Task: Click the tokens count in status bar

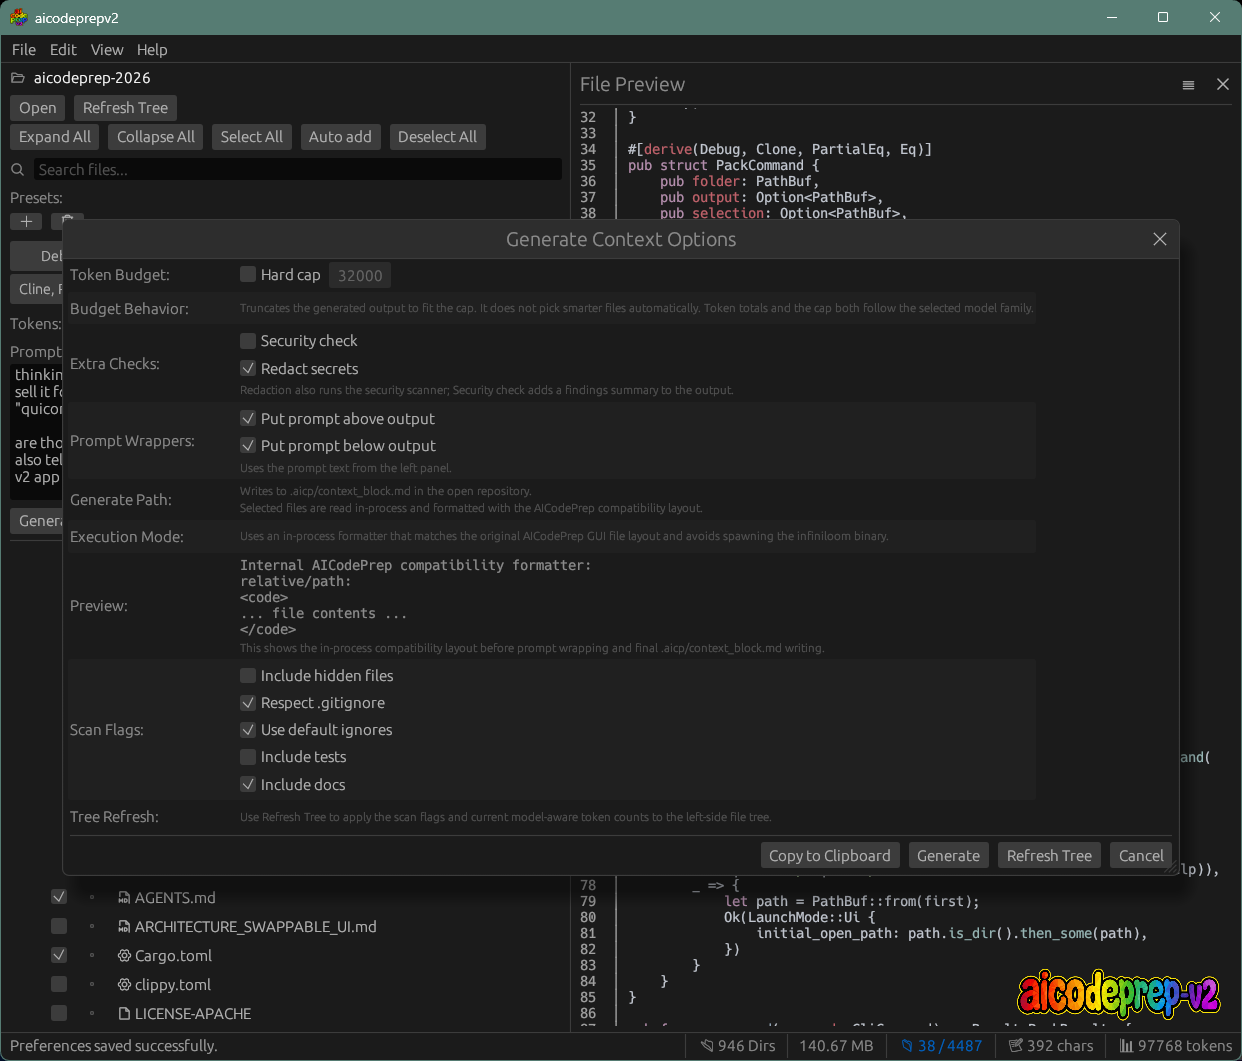Action: click(1176, 1046)
